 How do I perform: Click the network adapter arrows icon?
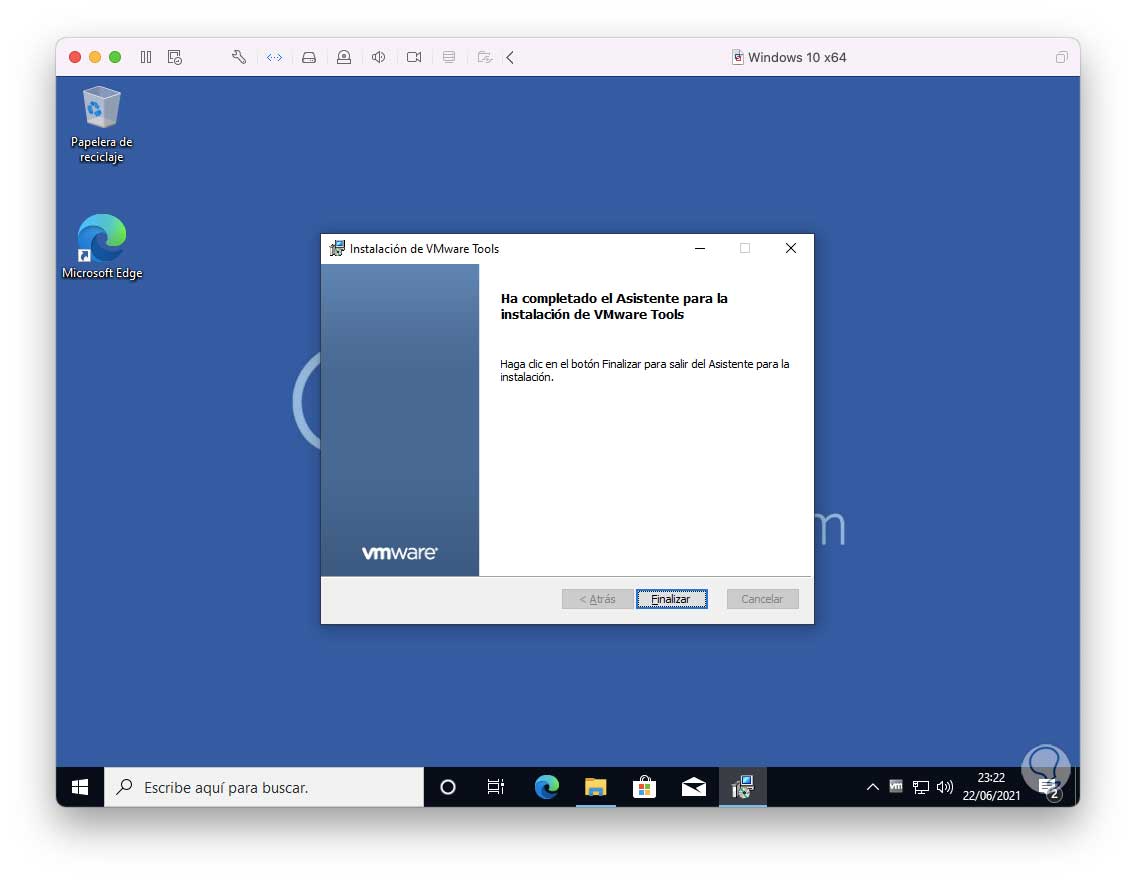274,57
